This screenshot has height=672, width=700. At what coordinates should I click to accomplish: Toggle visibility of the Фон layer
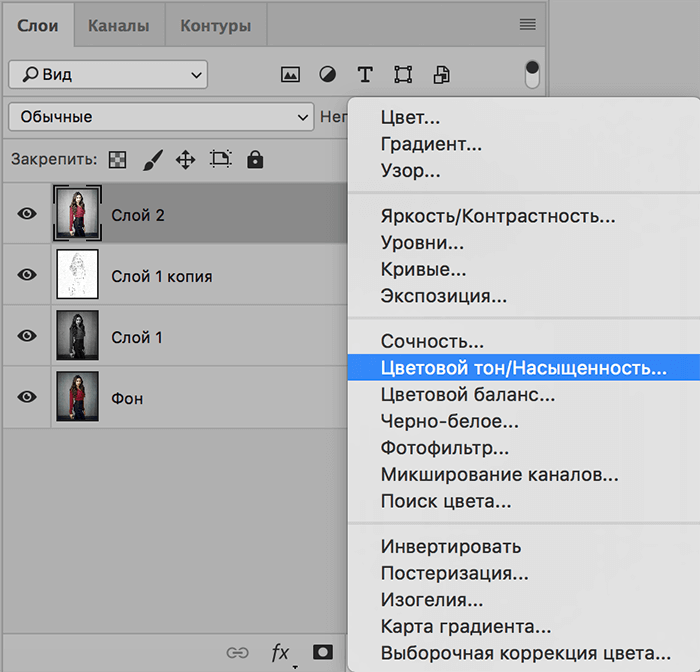[x=27, y=397]
